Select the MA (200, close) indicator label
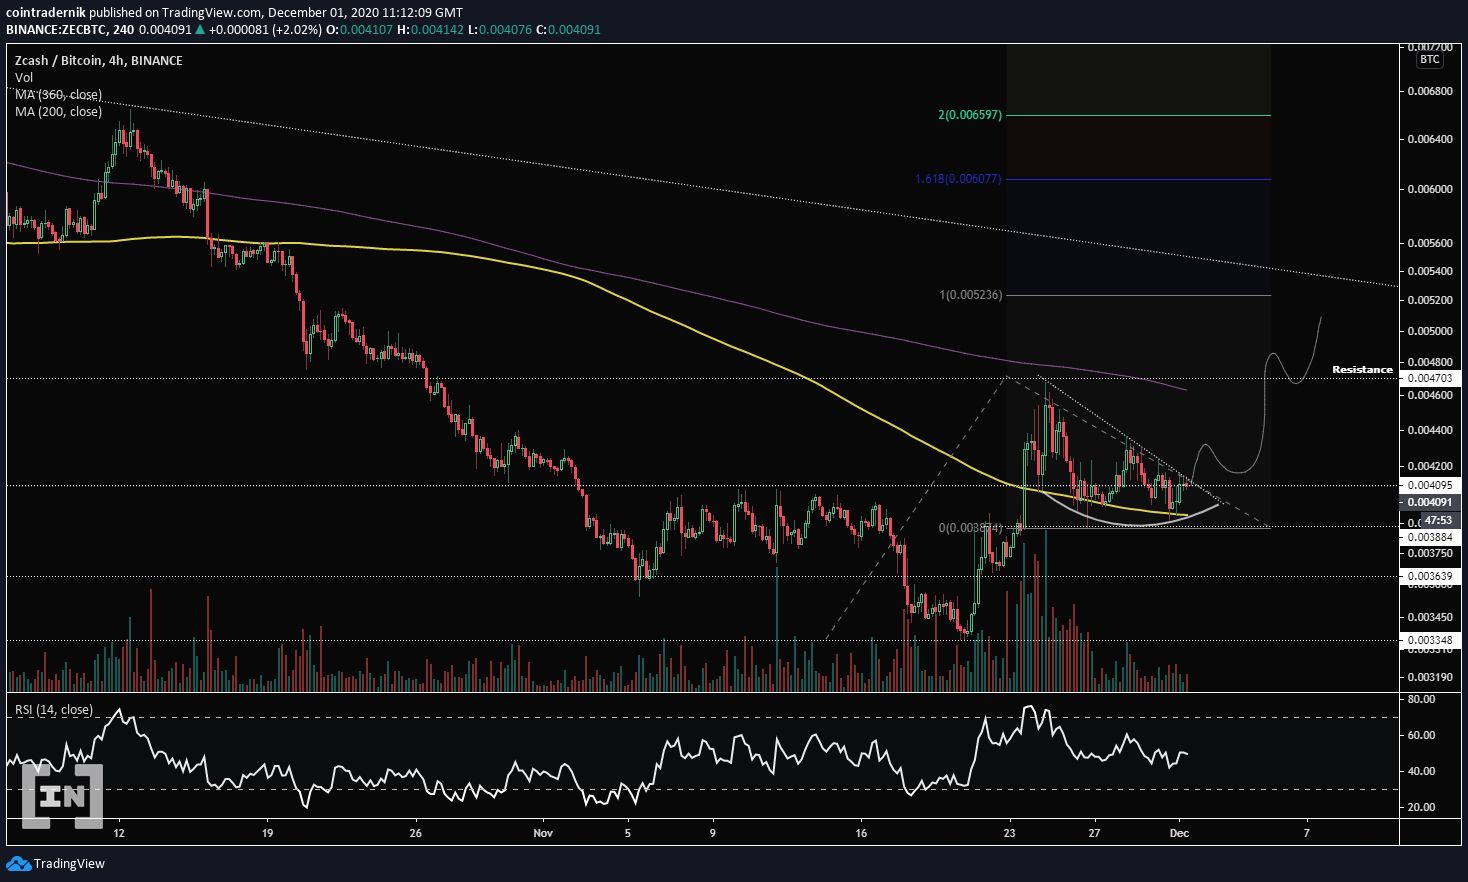 (x=58, y=112)
